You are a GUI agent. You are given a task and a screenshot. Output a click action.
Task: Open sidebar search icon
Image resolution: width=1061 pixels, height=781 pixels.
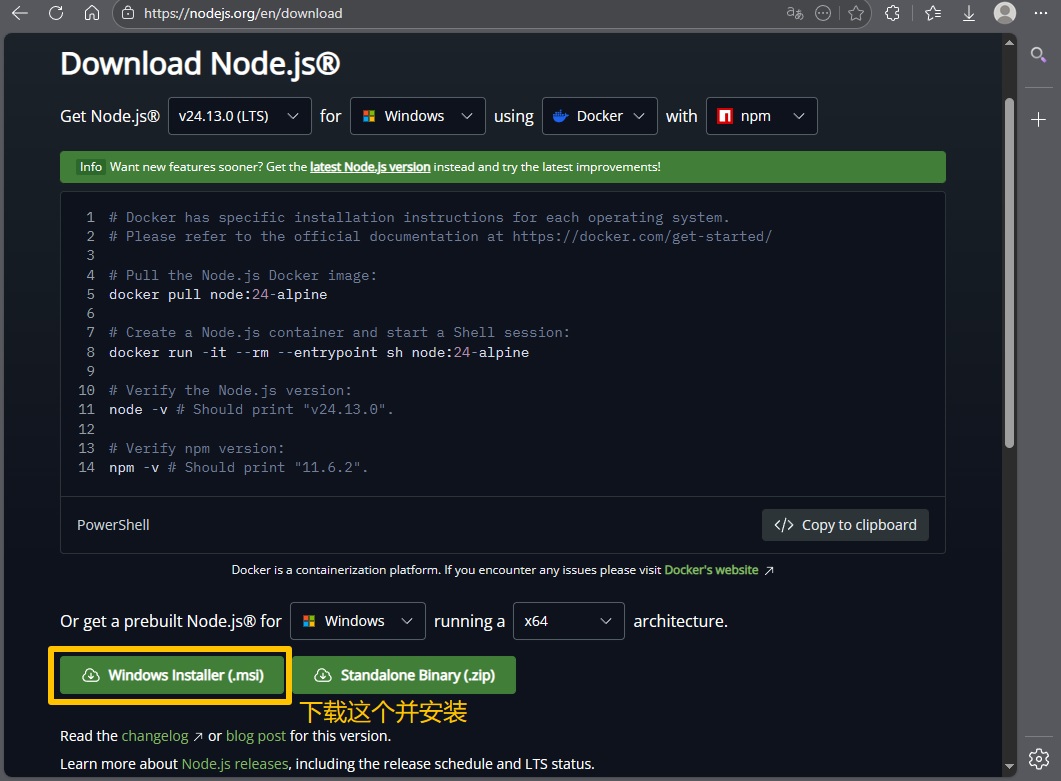coord(1039,54)
